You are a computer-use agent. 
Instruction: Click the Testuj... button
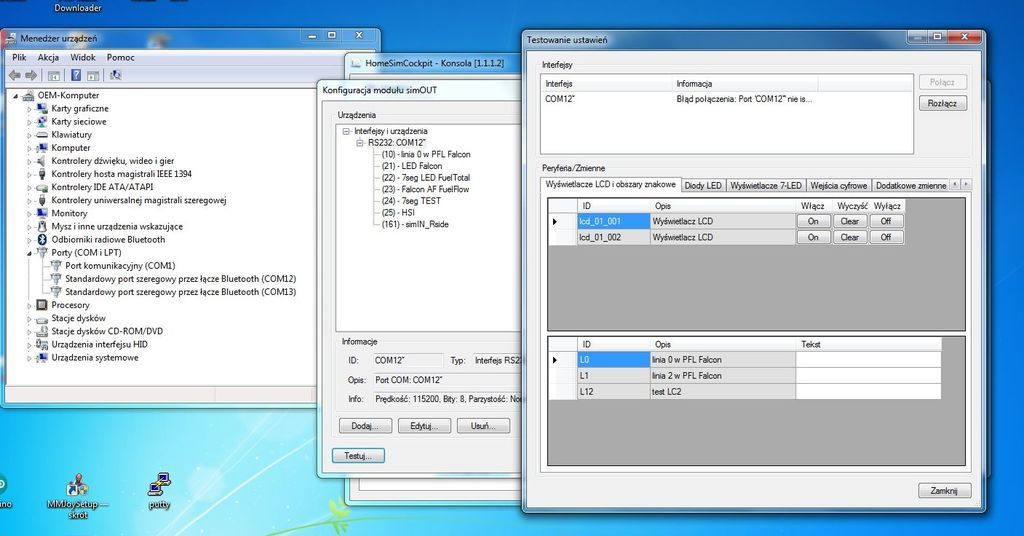point(357,455)
